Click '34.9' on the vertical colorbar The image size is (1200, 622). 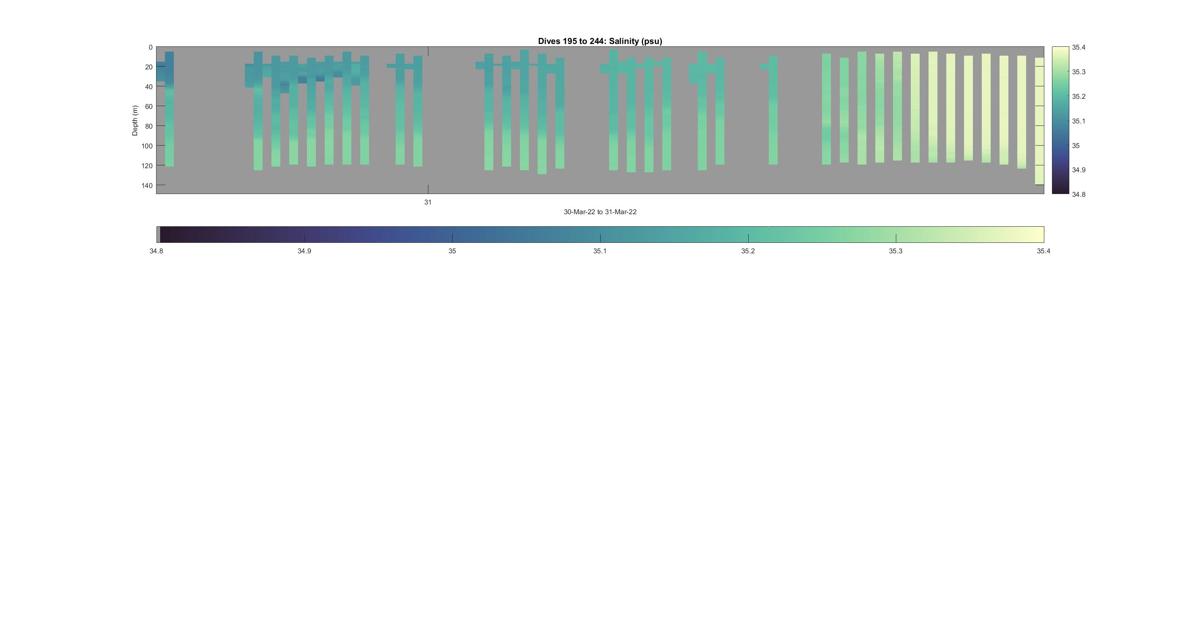[1078, 170]
